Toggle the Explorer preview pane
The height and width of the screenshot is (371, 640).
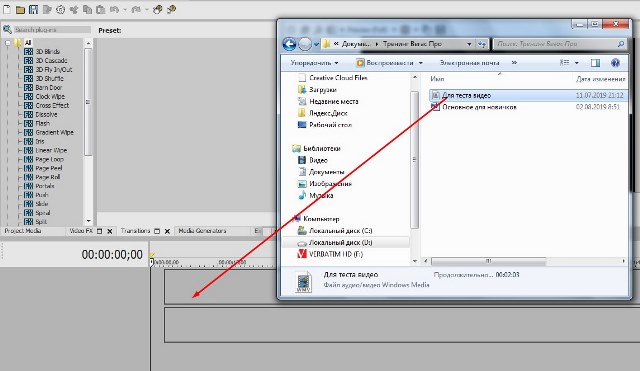pyautogui.click(x=596, y=63)
